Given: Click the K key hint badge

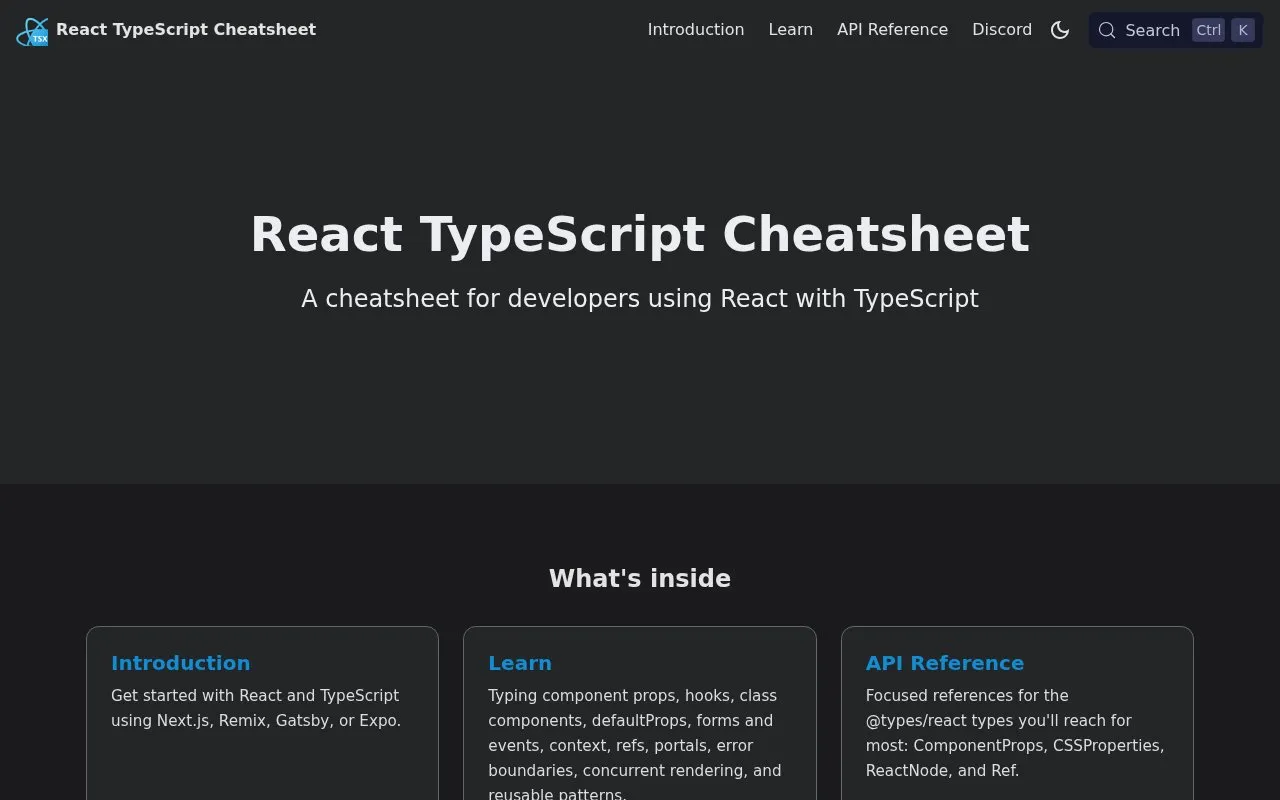Looking at the screenshot, I should (x=1243, y=30).
